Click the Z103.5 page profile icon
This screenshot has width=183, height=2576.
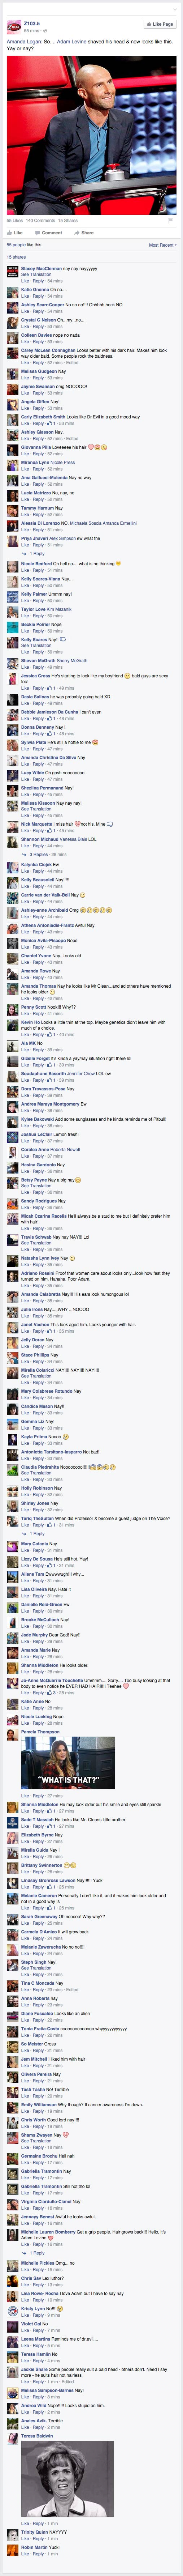[x=13, y=27]
